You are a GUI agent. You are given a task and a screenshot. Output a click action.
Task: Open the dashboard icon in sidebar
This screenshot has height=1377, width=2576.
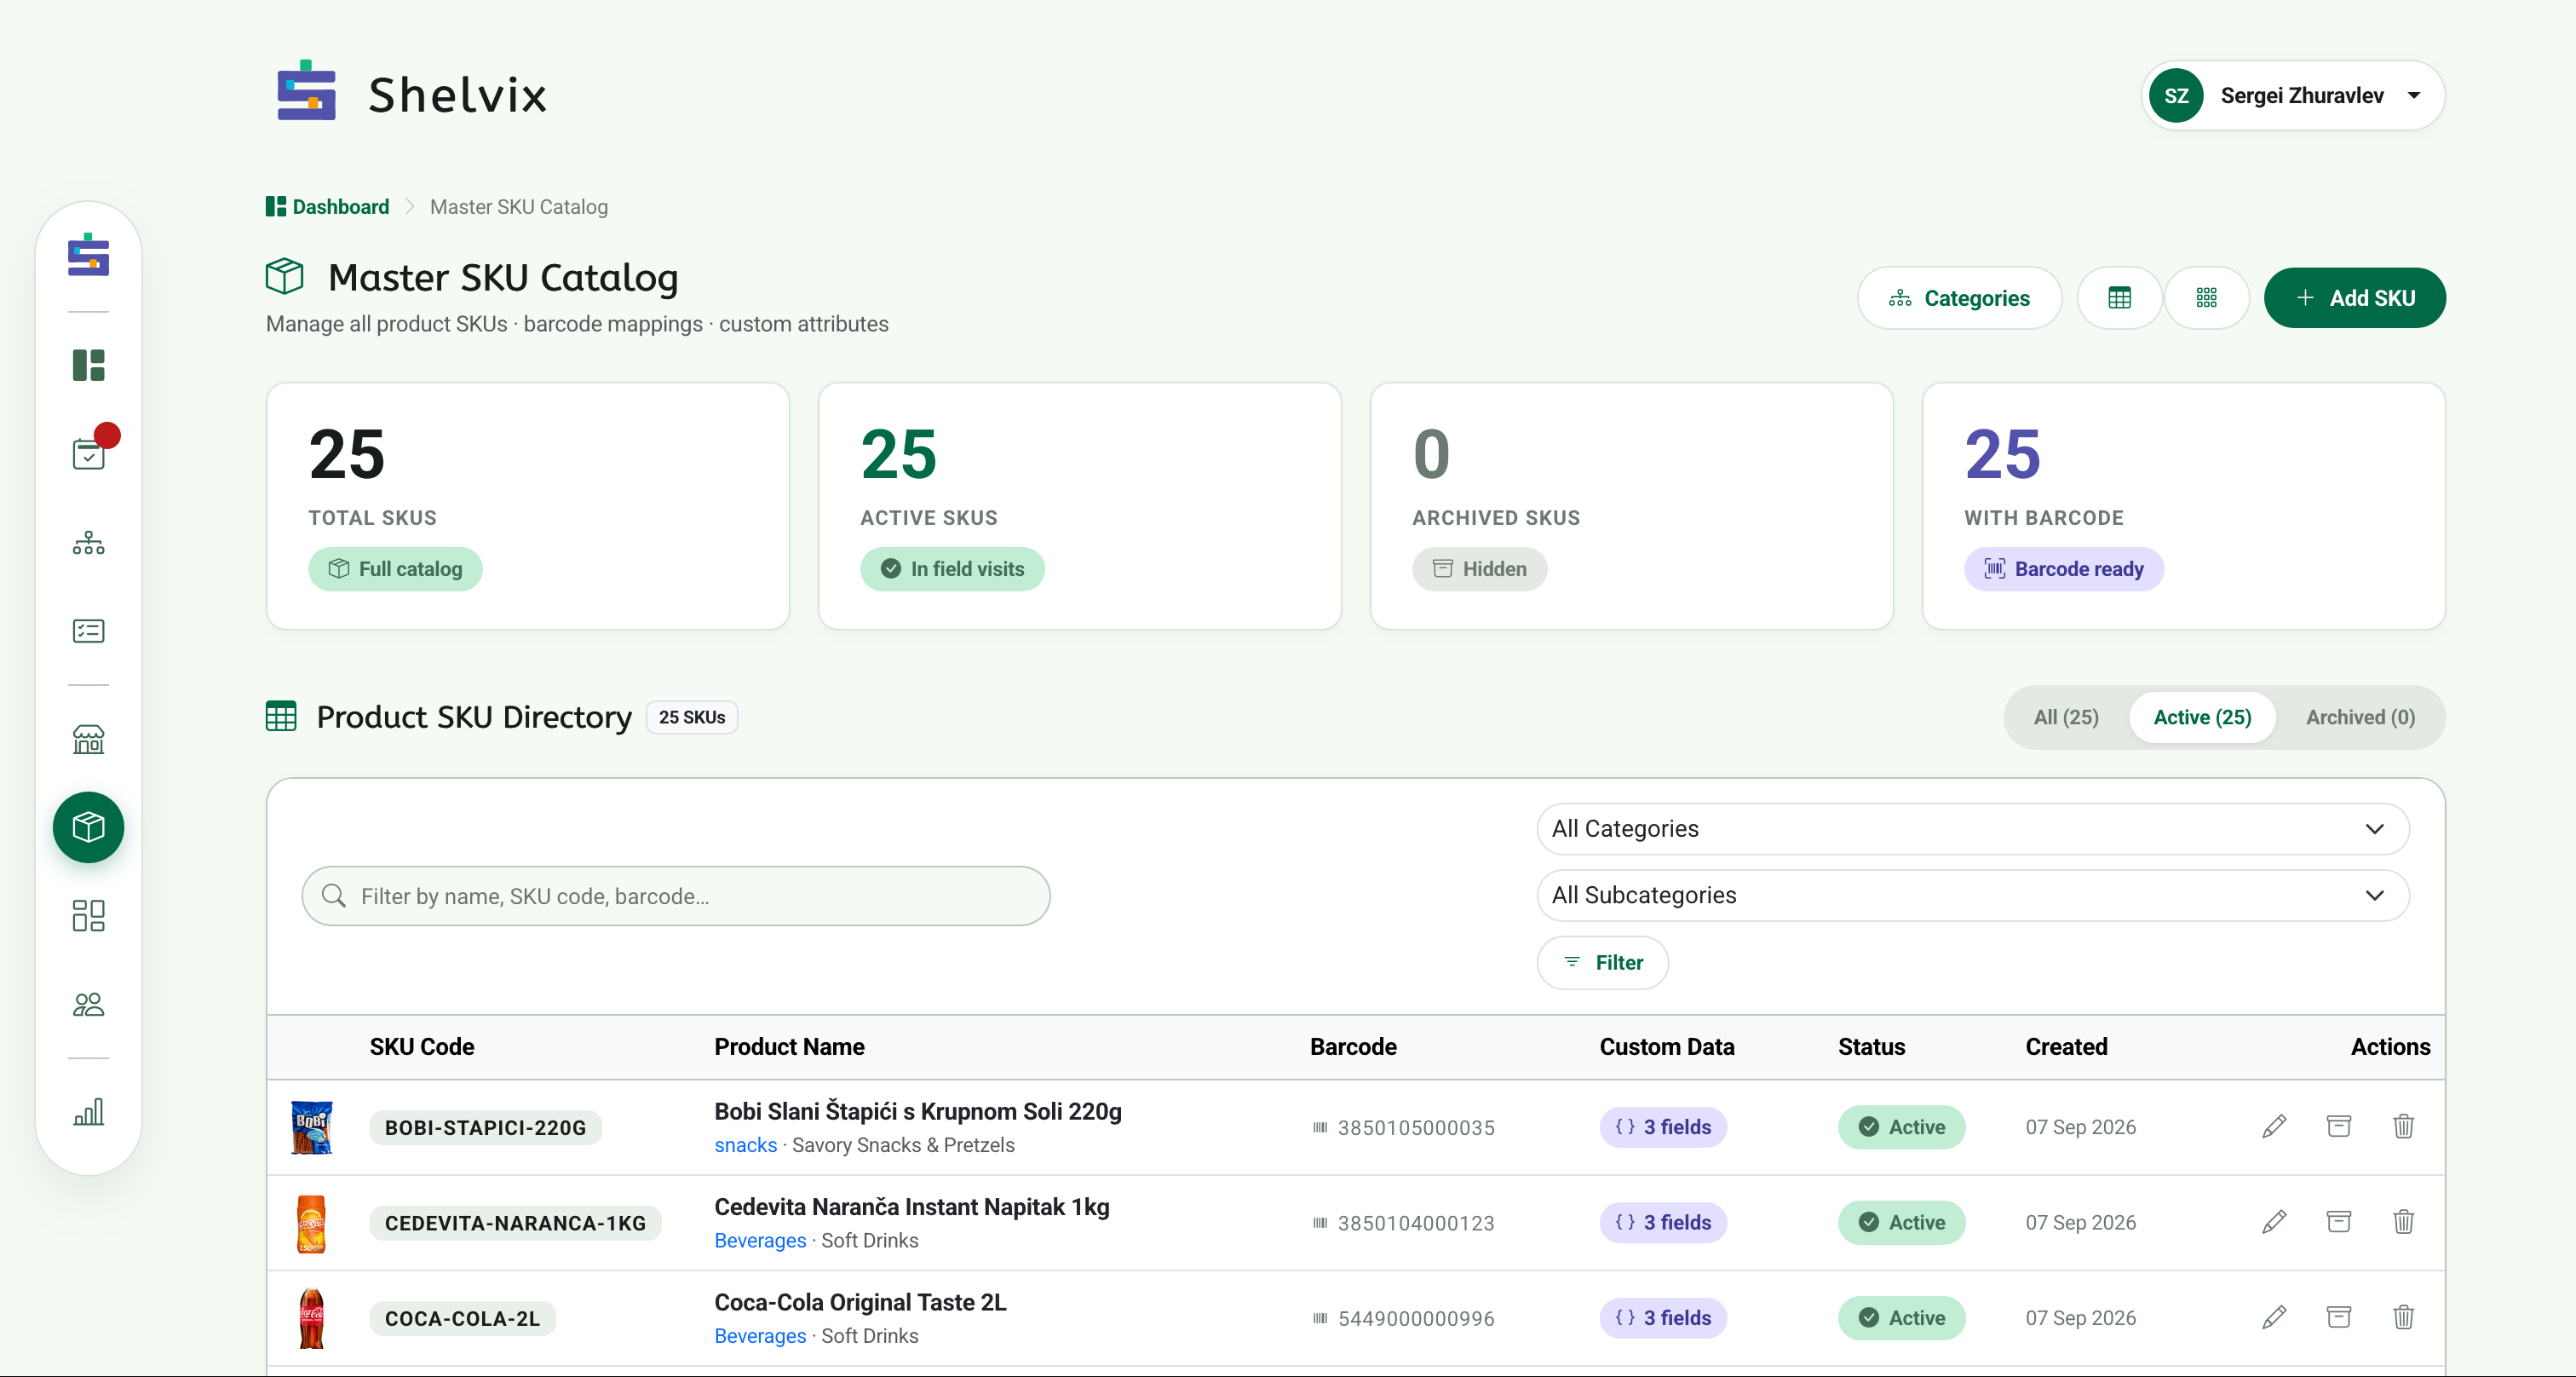(88, 365)
